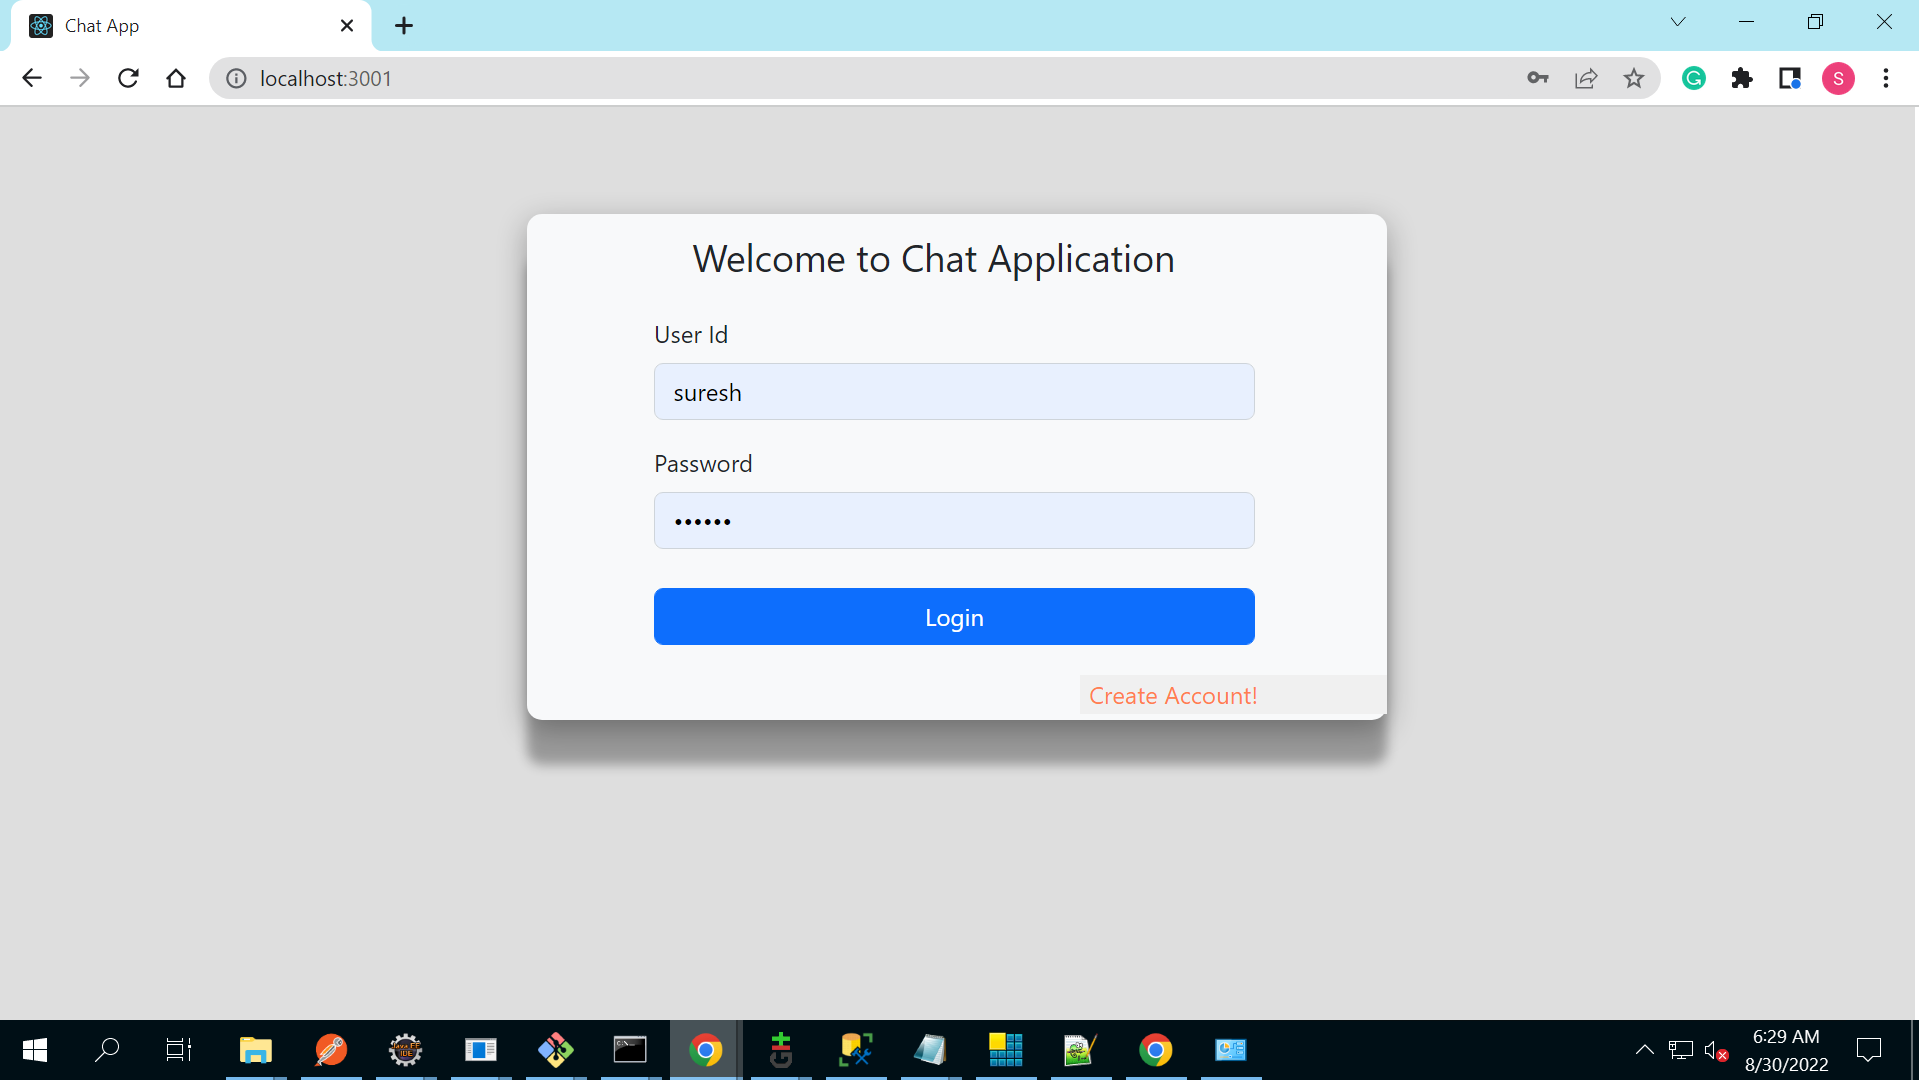This screenshot has width=1919, height=1080.
Task: Open Eclipse Java EE IDE from taskbar
Action: tap(405, 1050)
